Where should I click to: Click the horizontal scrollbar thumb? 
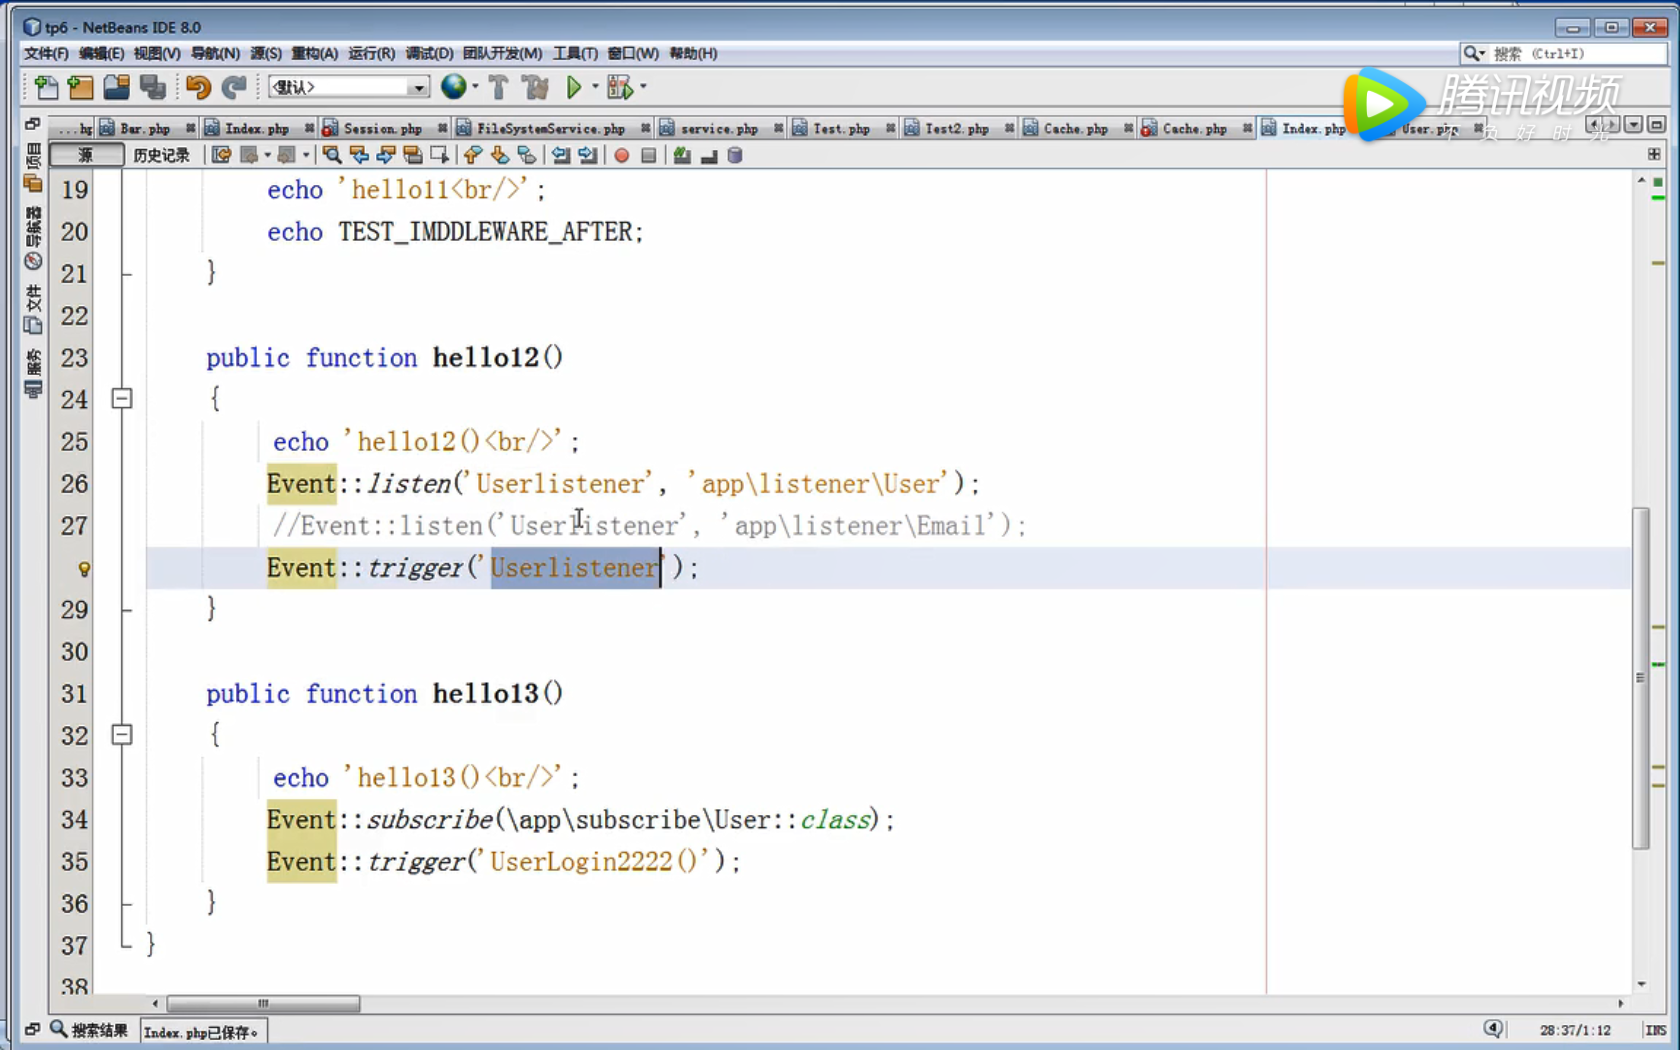click(x=263, y=1003)
